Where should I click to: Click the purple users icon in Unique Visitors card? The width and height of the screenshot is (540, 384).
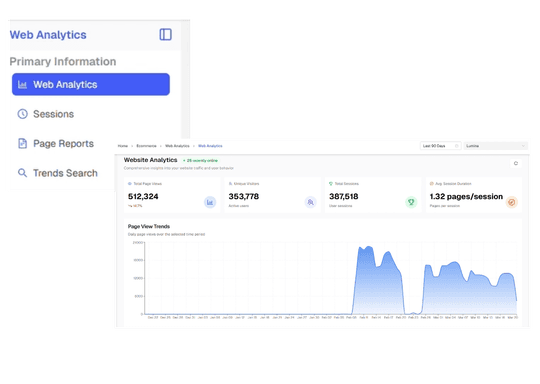[310, 202]
